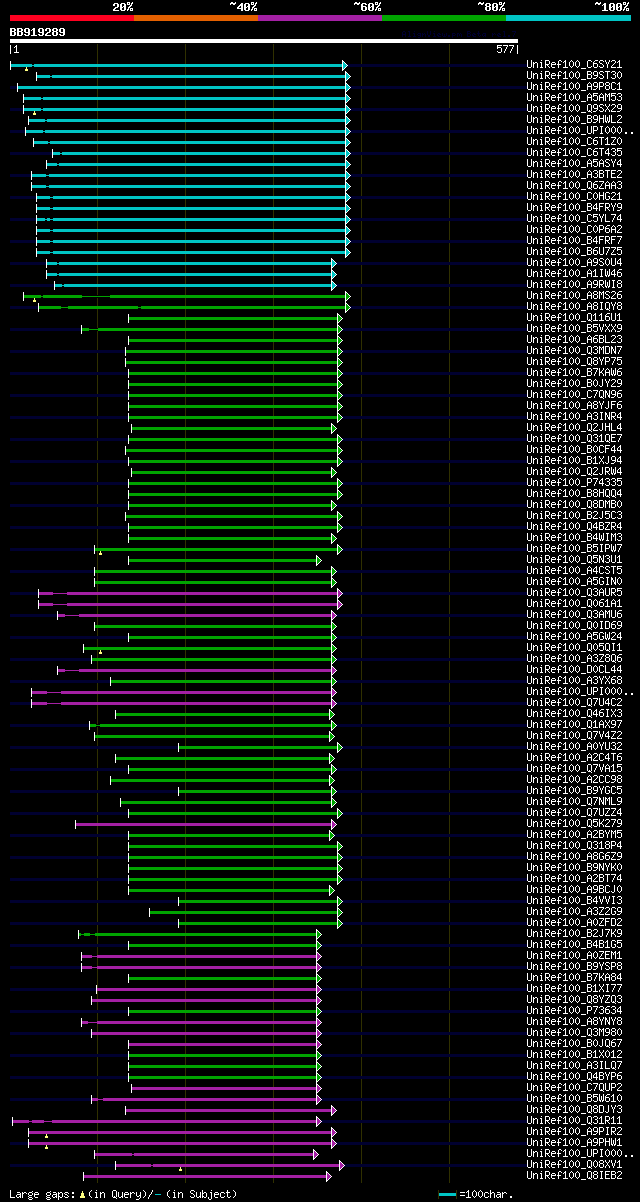Open hit UniRef100_B9ST30 label
The image size is (640, 1202).
(x=576, y=75)
